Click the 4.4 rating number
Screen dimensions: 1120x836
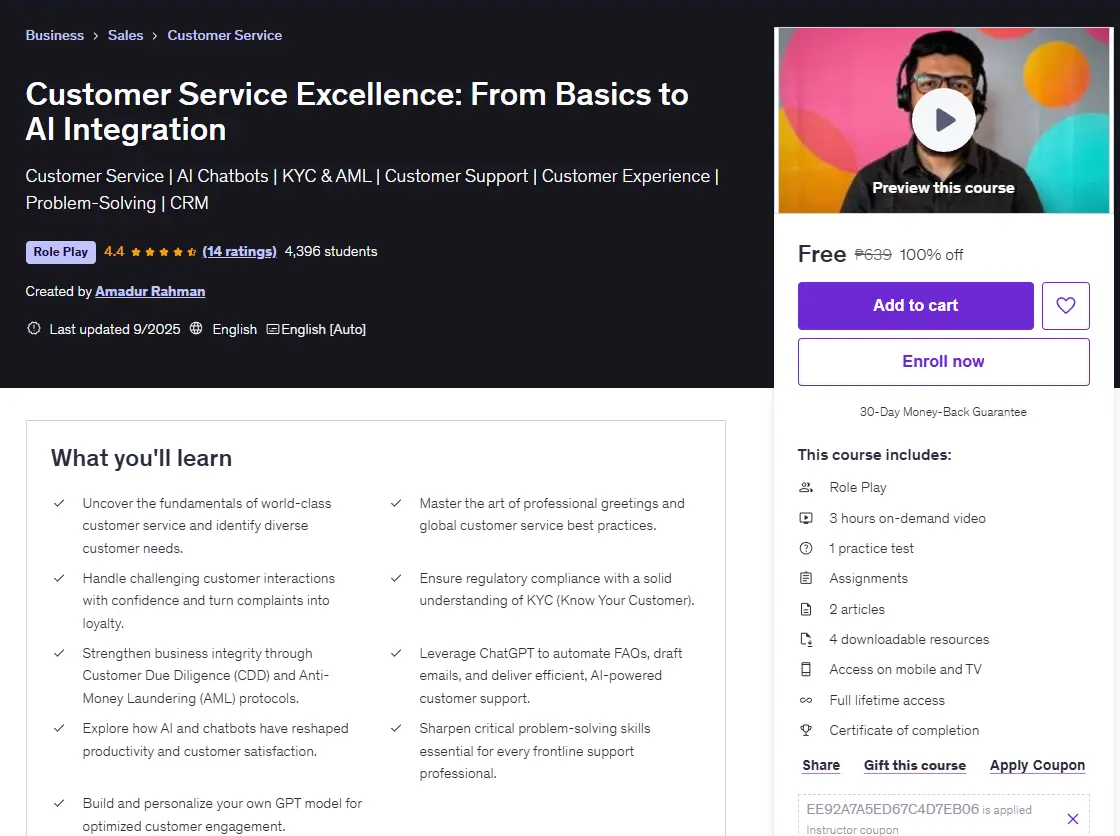[x=114, y=252]
